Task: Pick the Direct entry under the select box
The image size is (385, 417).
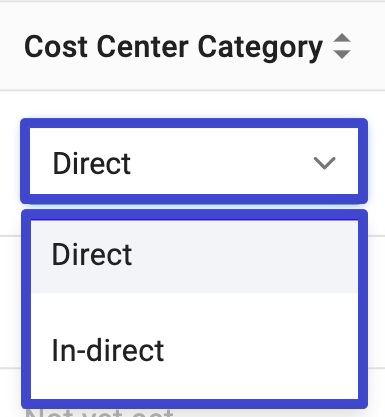Action: click(x=194, y=257)
